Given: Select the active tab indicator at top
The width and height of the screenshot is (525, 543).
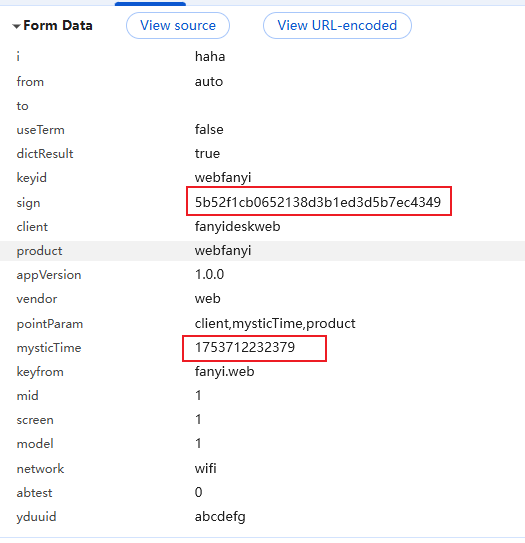Looking at the screenshot, I should 150,3.
